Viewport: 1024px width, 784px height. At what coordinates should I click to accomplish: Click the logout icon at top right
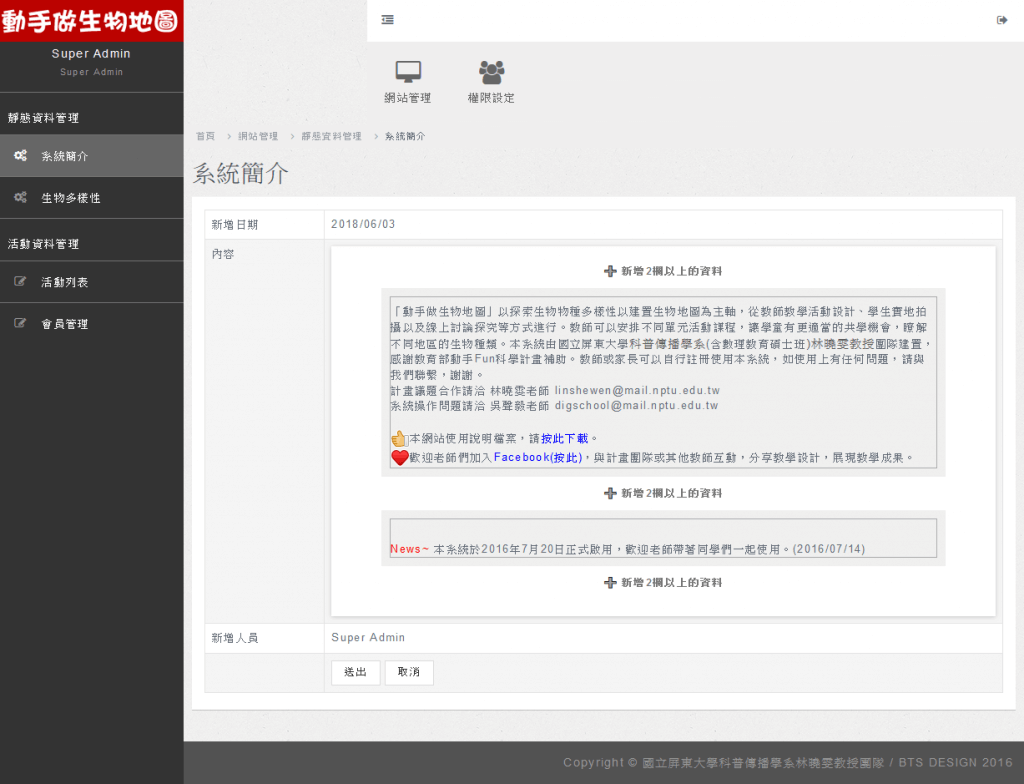[1002, 20]
